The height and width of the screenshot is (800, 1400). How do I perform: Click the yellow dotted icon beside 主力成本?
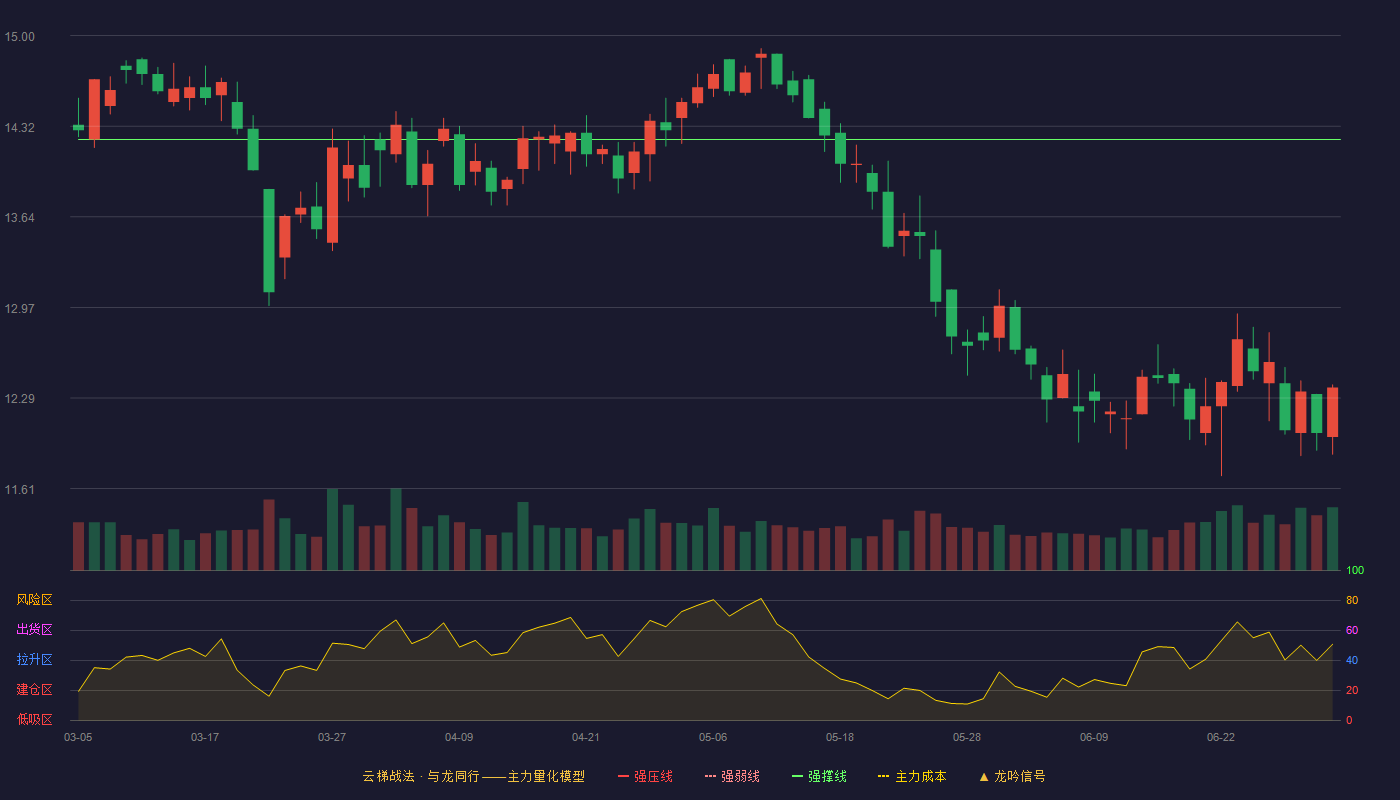[x=883, y=776]
